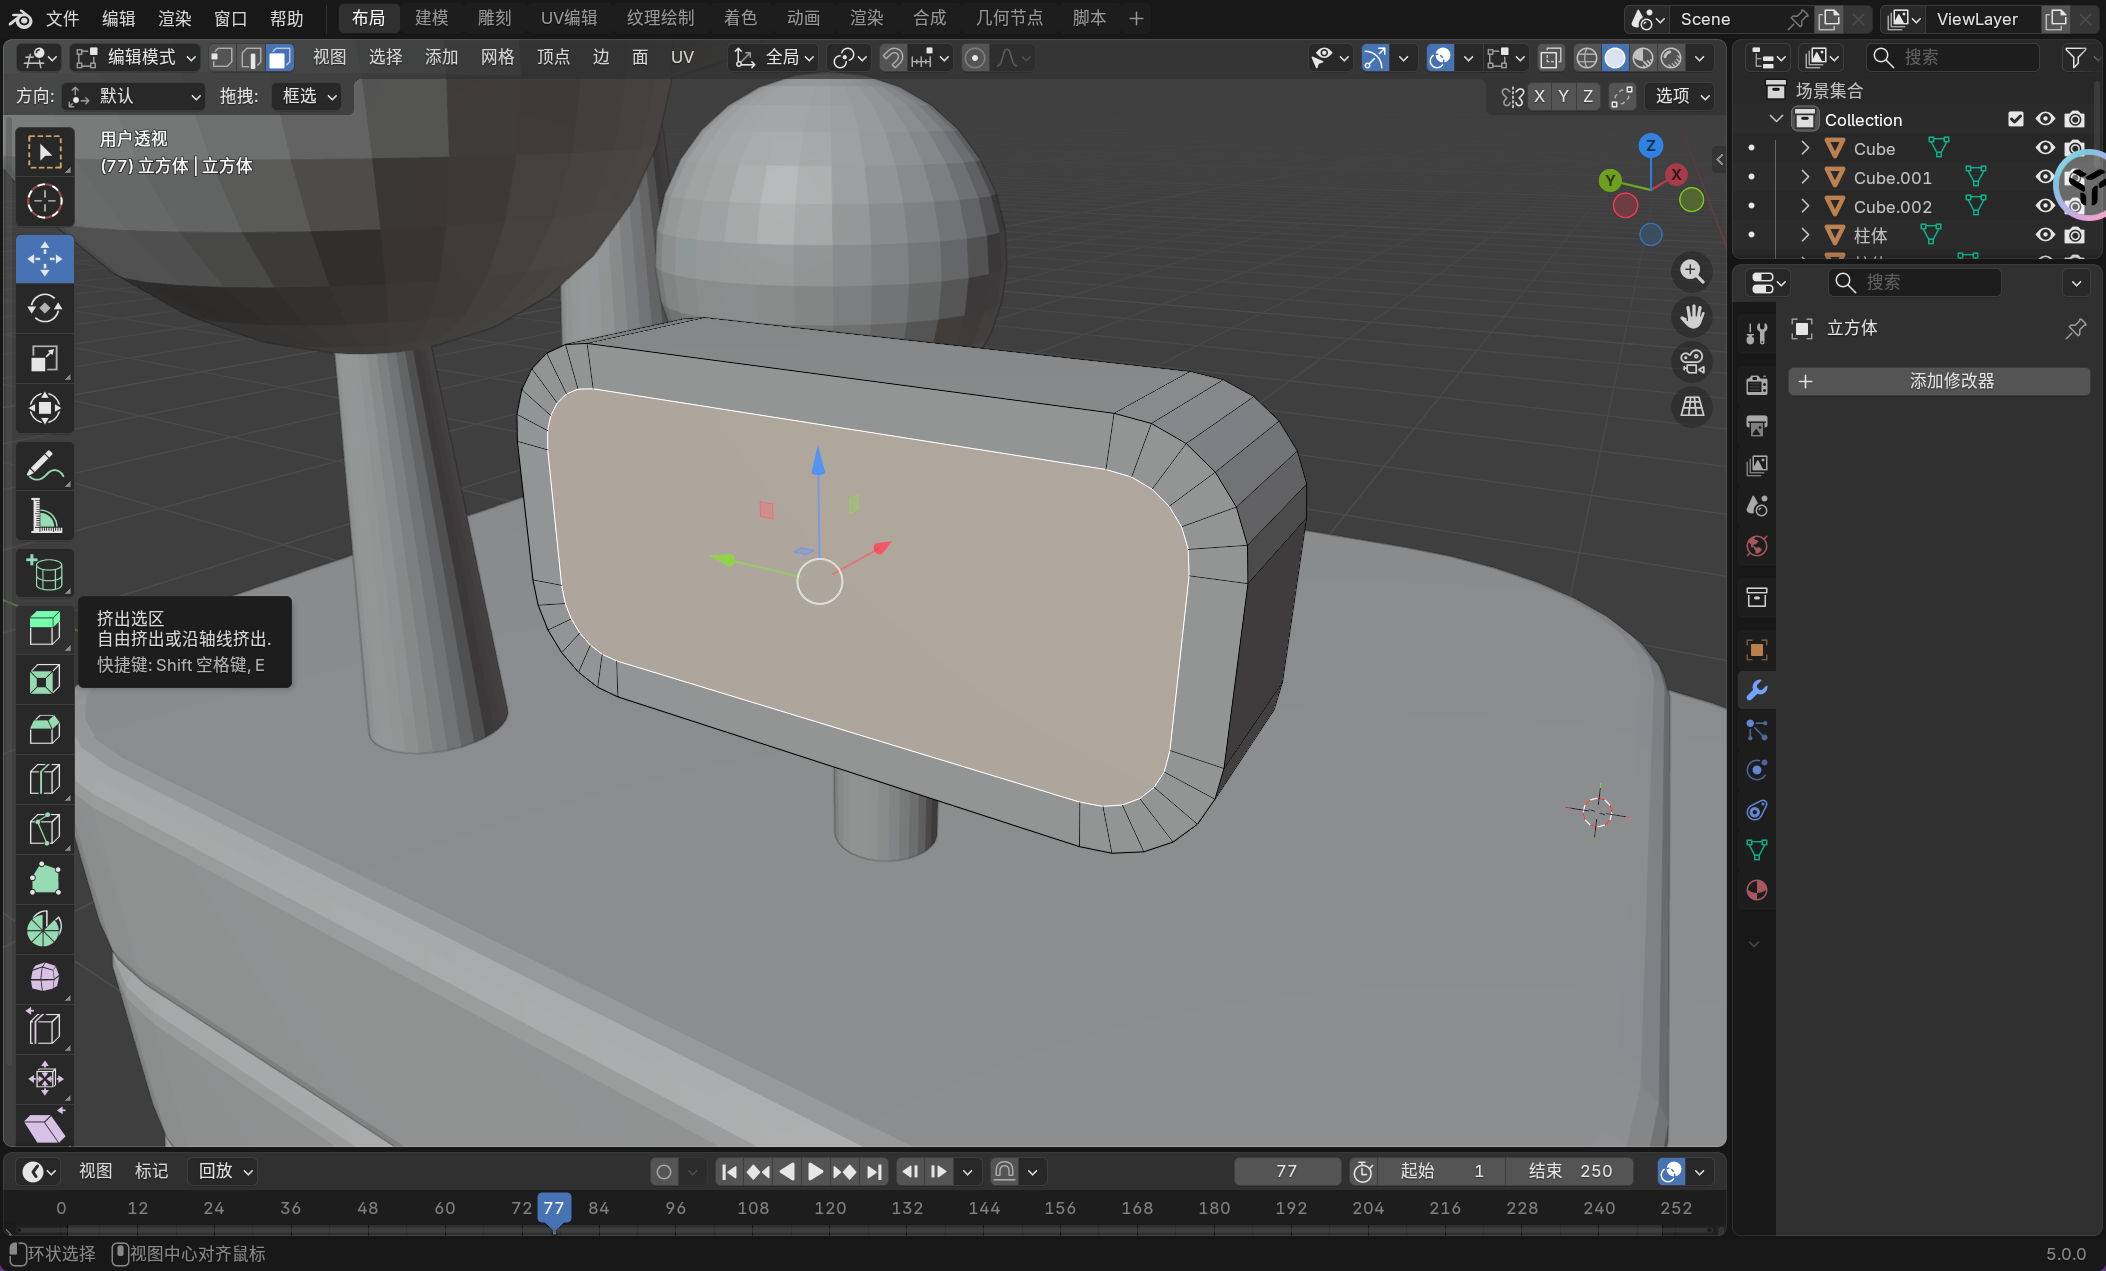Choose the Loop Cut tool
This screenshot has width=2106, height=1271.
(x=44, y=779)
